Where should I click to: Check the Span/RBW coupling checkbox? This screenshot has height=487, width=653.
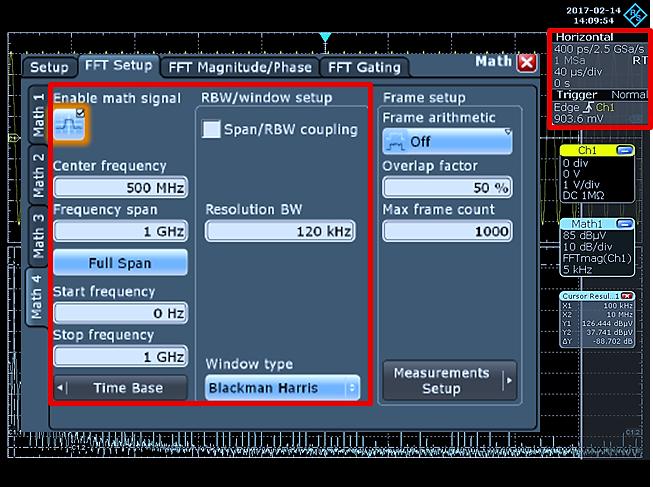[x=211, y=129]
